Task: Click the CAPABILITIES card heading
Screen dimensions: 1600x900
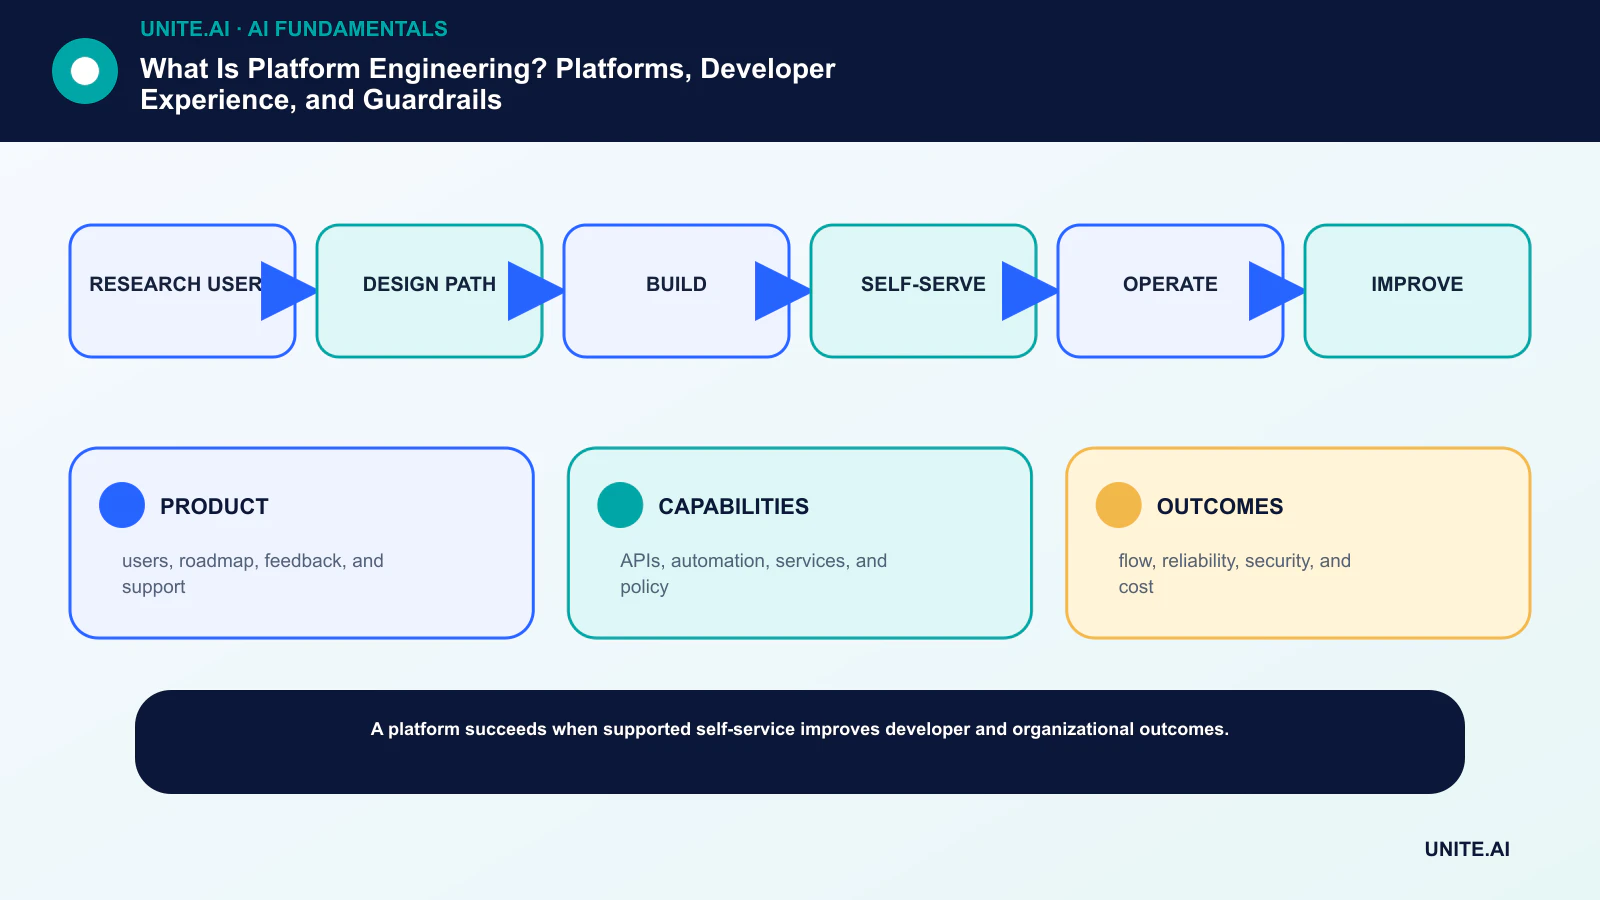Action: 733,506
